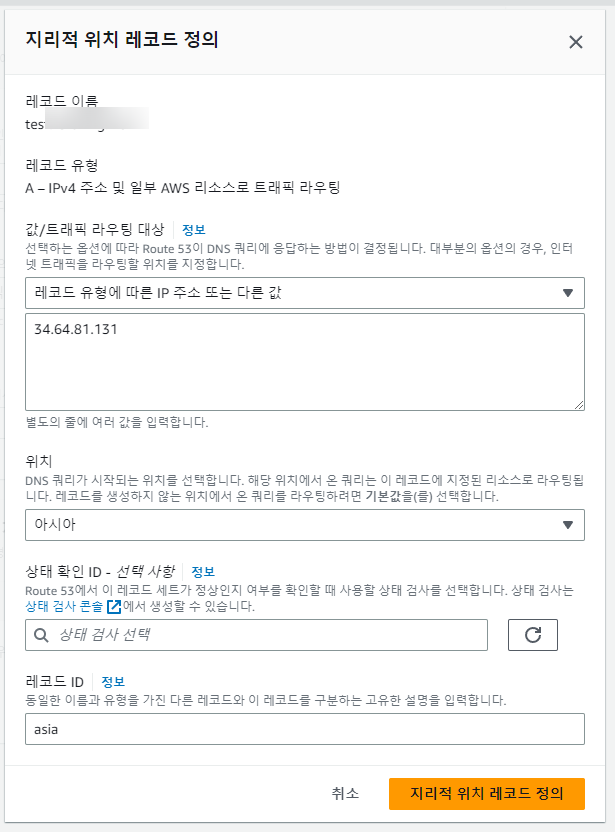
Task: Click the orange 지리적 위치 레코드 정의 button
Action: click(486, 794)
